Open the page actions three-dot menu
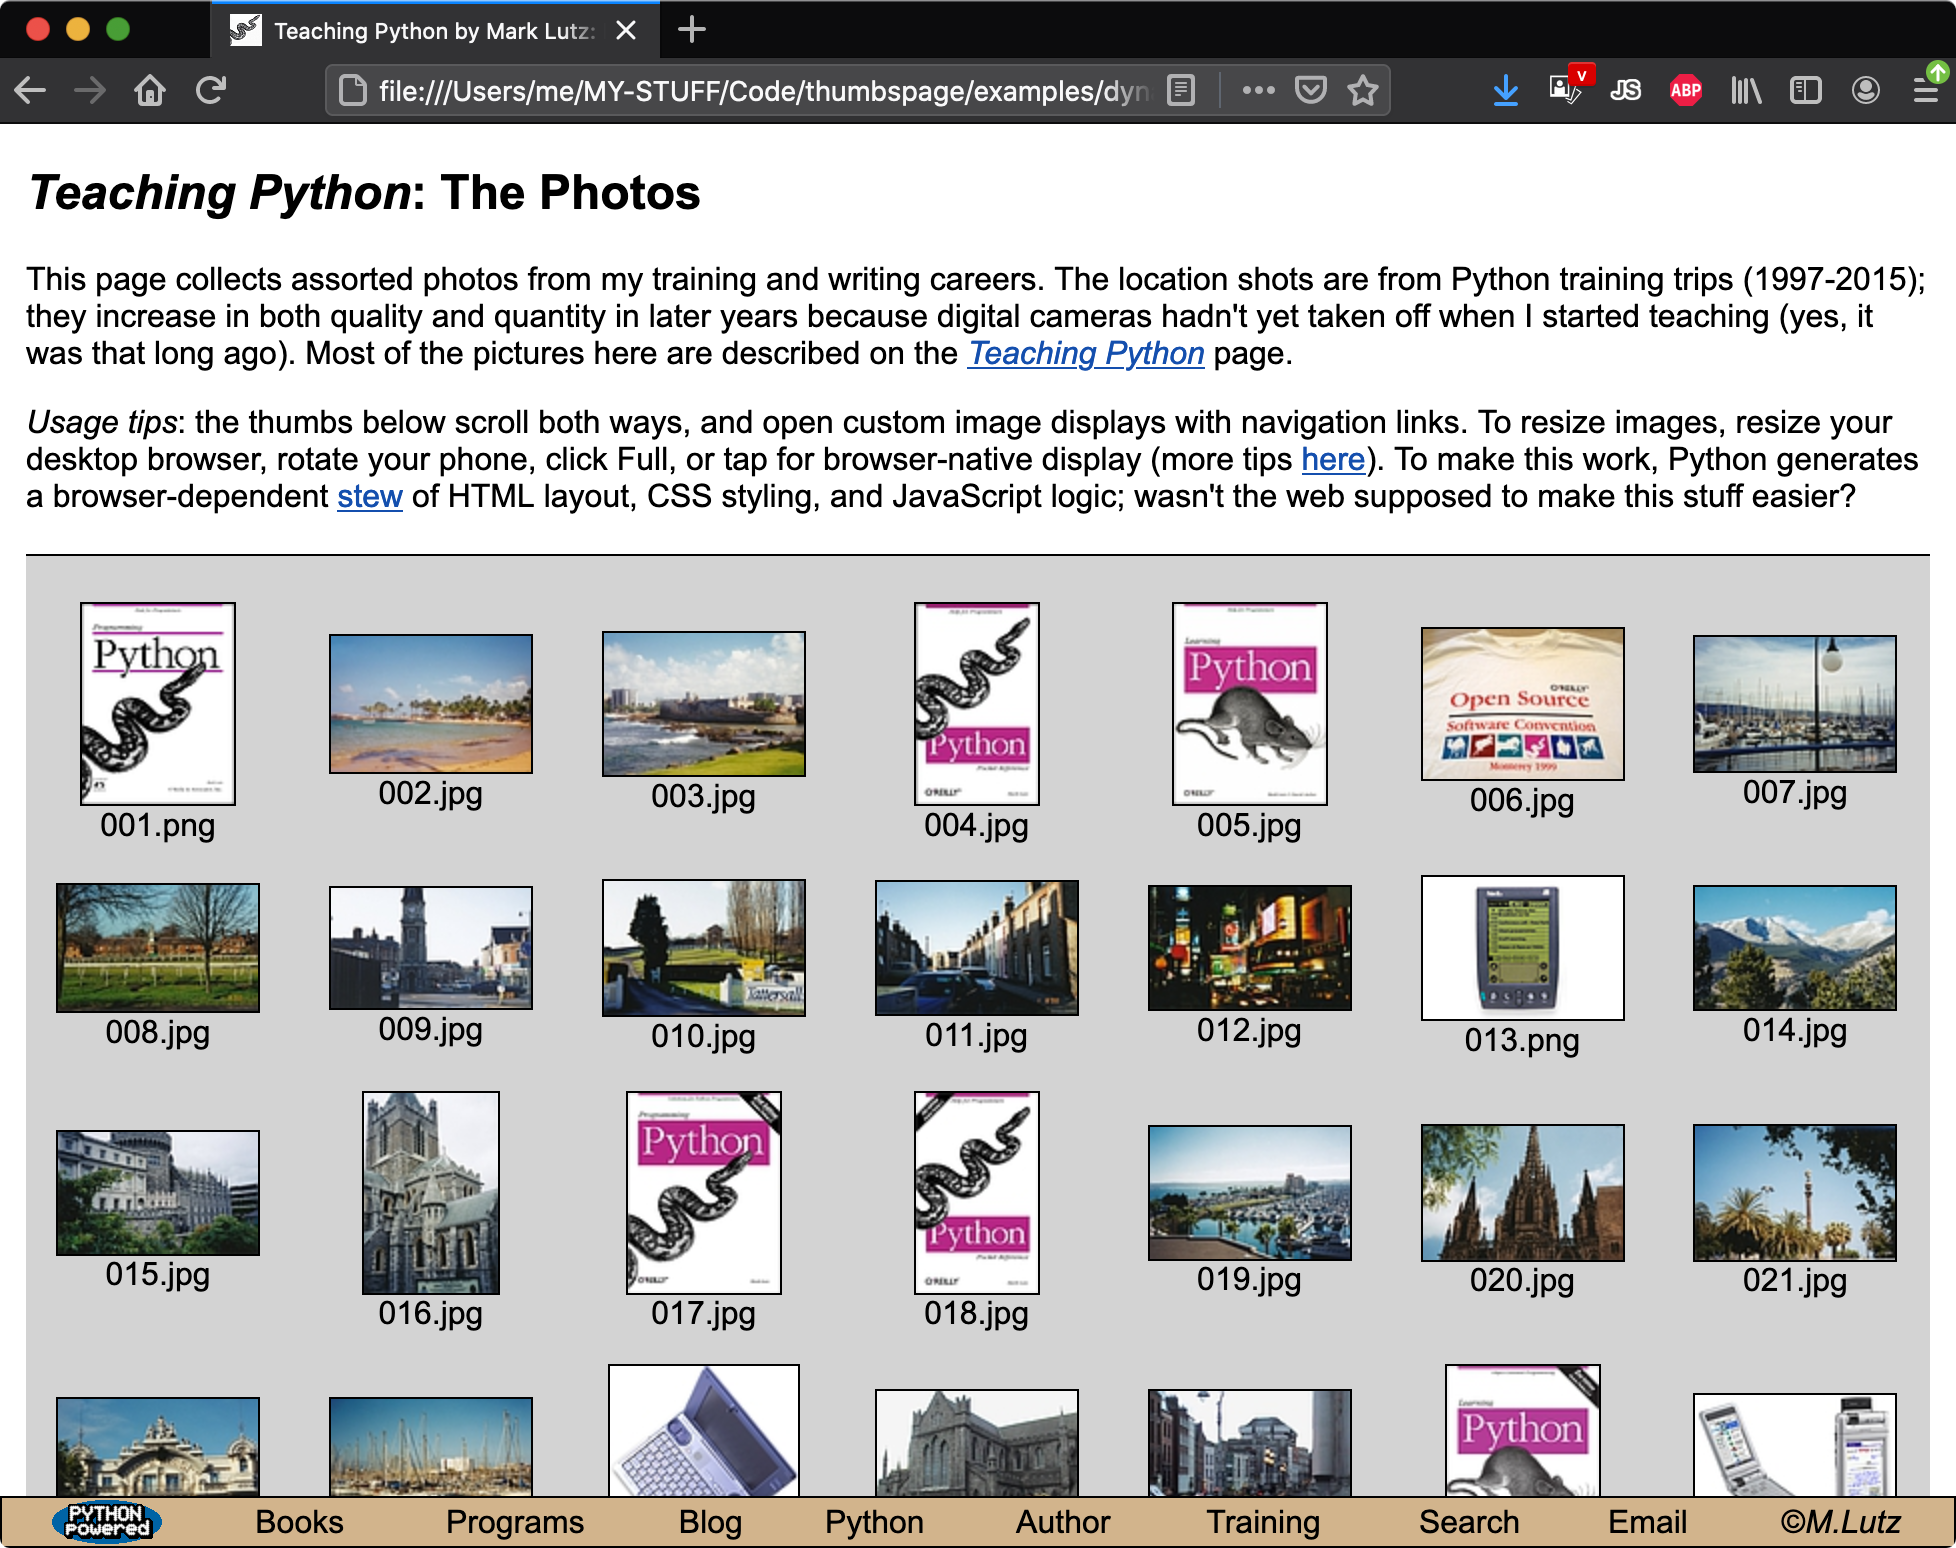The height and width of the screenshot is (1548, 1956). click(x=1258, y=91)
